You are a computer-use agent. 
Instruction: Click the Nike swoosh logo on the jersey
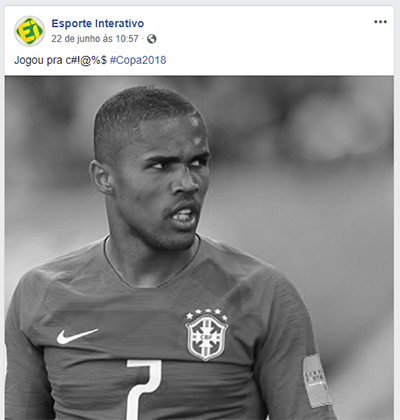[77, 336]
